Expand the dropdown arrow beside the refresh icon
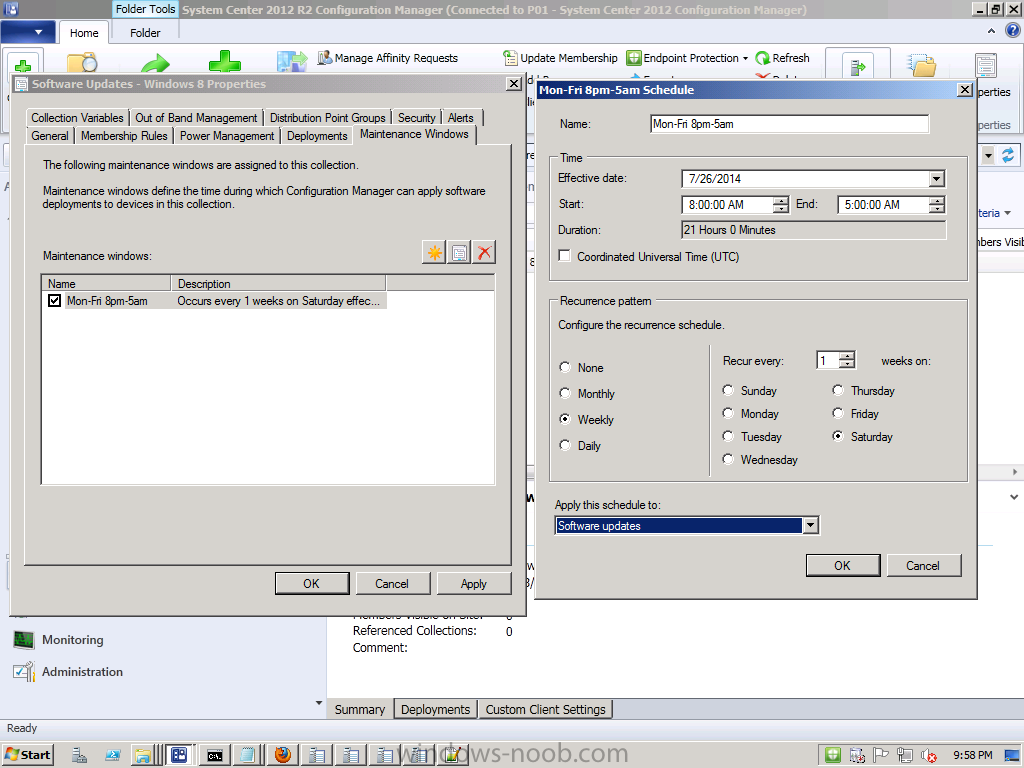This screenshot has height=768, width=1024. pyautogui.click(x=989, y=155)
